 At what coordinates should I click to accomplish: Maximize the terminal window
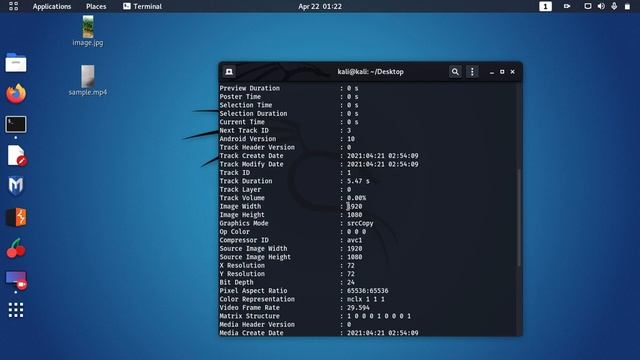click(502, 72)
